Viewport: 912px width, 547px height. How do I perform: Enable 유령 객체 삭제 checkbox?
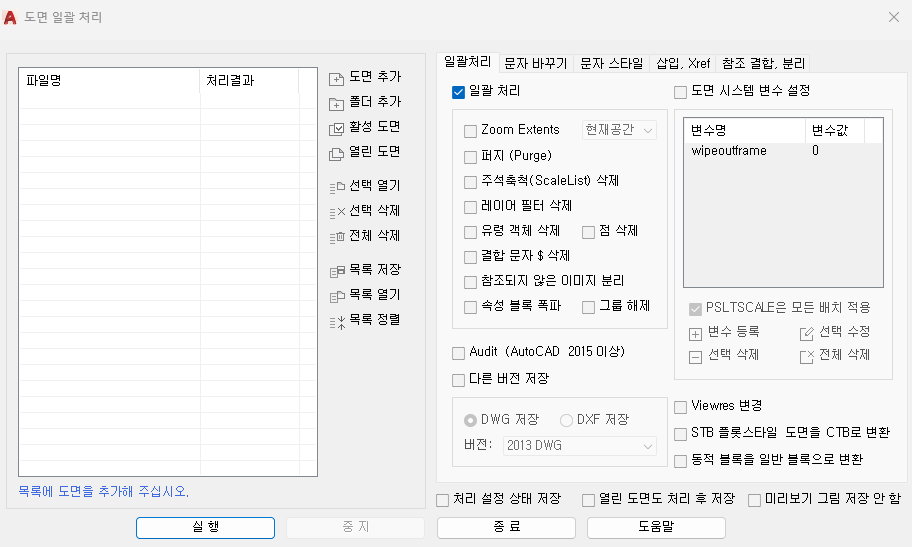click(470, 232)
